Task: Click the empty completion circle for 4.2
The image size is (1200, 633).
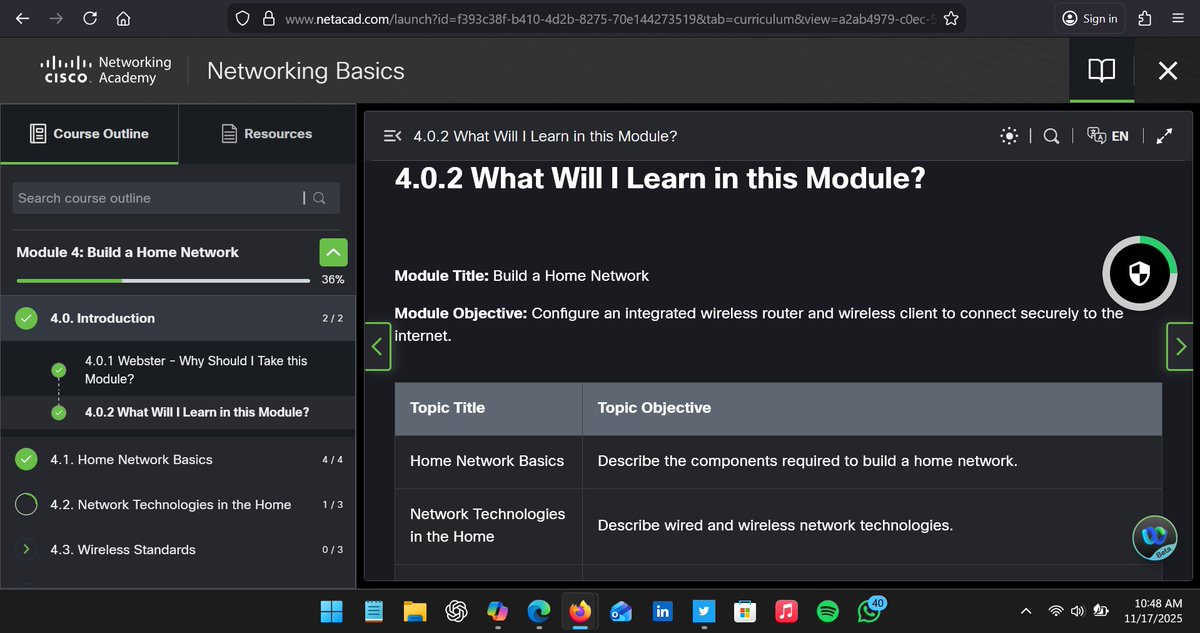Action: 26,505
